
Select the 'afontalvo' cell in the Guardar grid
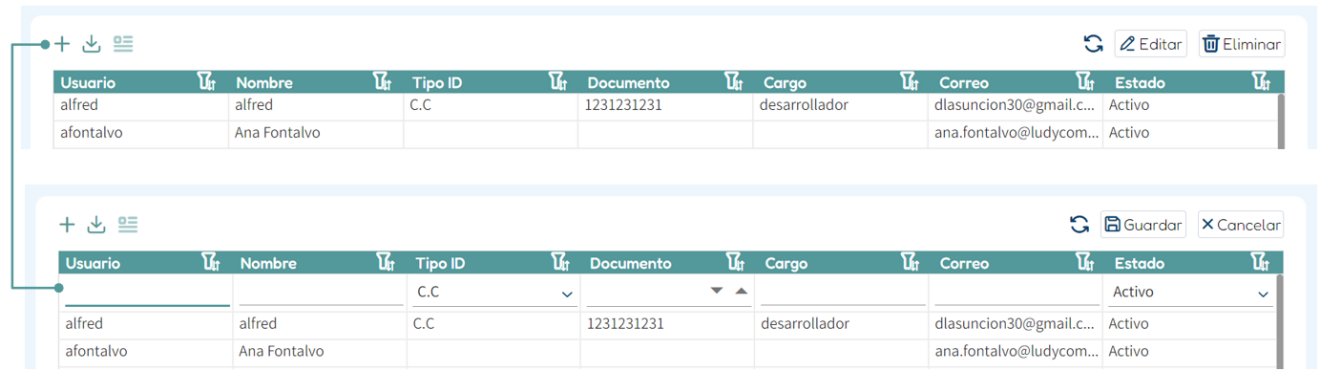(x=145, y=352)
